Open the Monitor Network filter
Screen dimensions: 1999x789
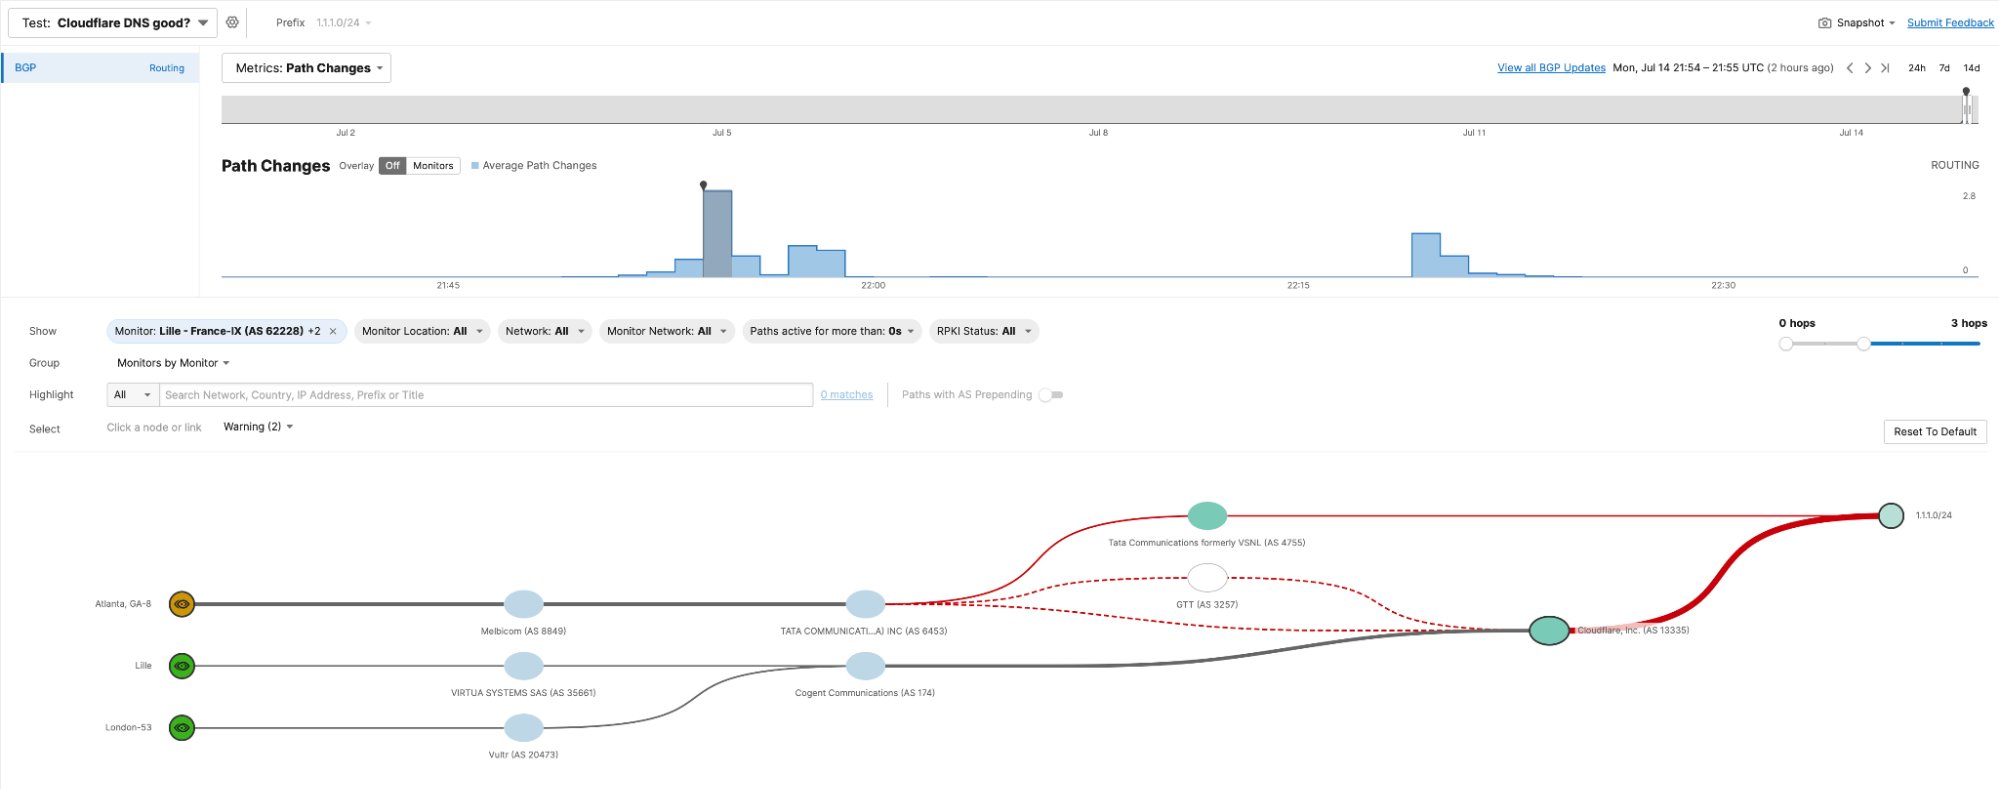(x=667, y=331)
